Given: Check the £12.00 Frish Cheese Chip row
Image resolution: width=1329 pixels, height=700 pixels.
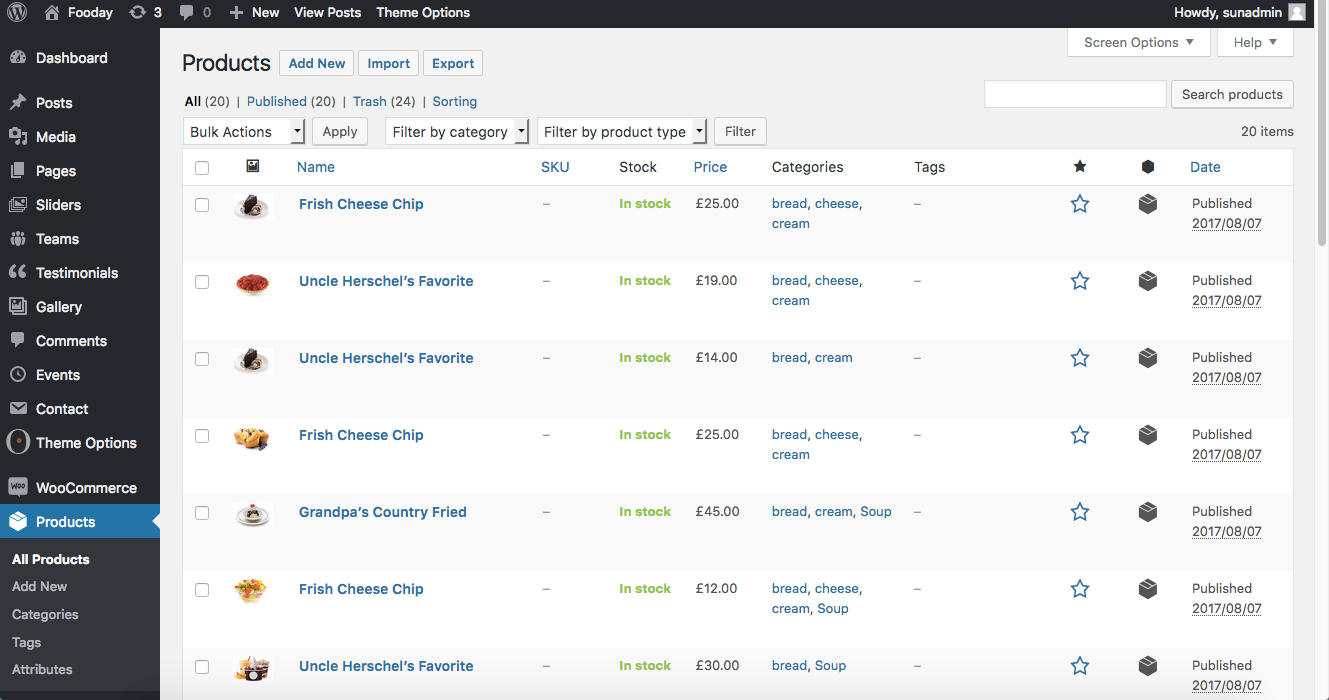Looking at the screenshot, I should pos(202,589).
